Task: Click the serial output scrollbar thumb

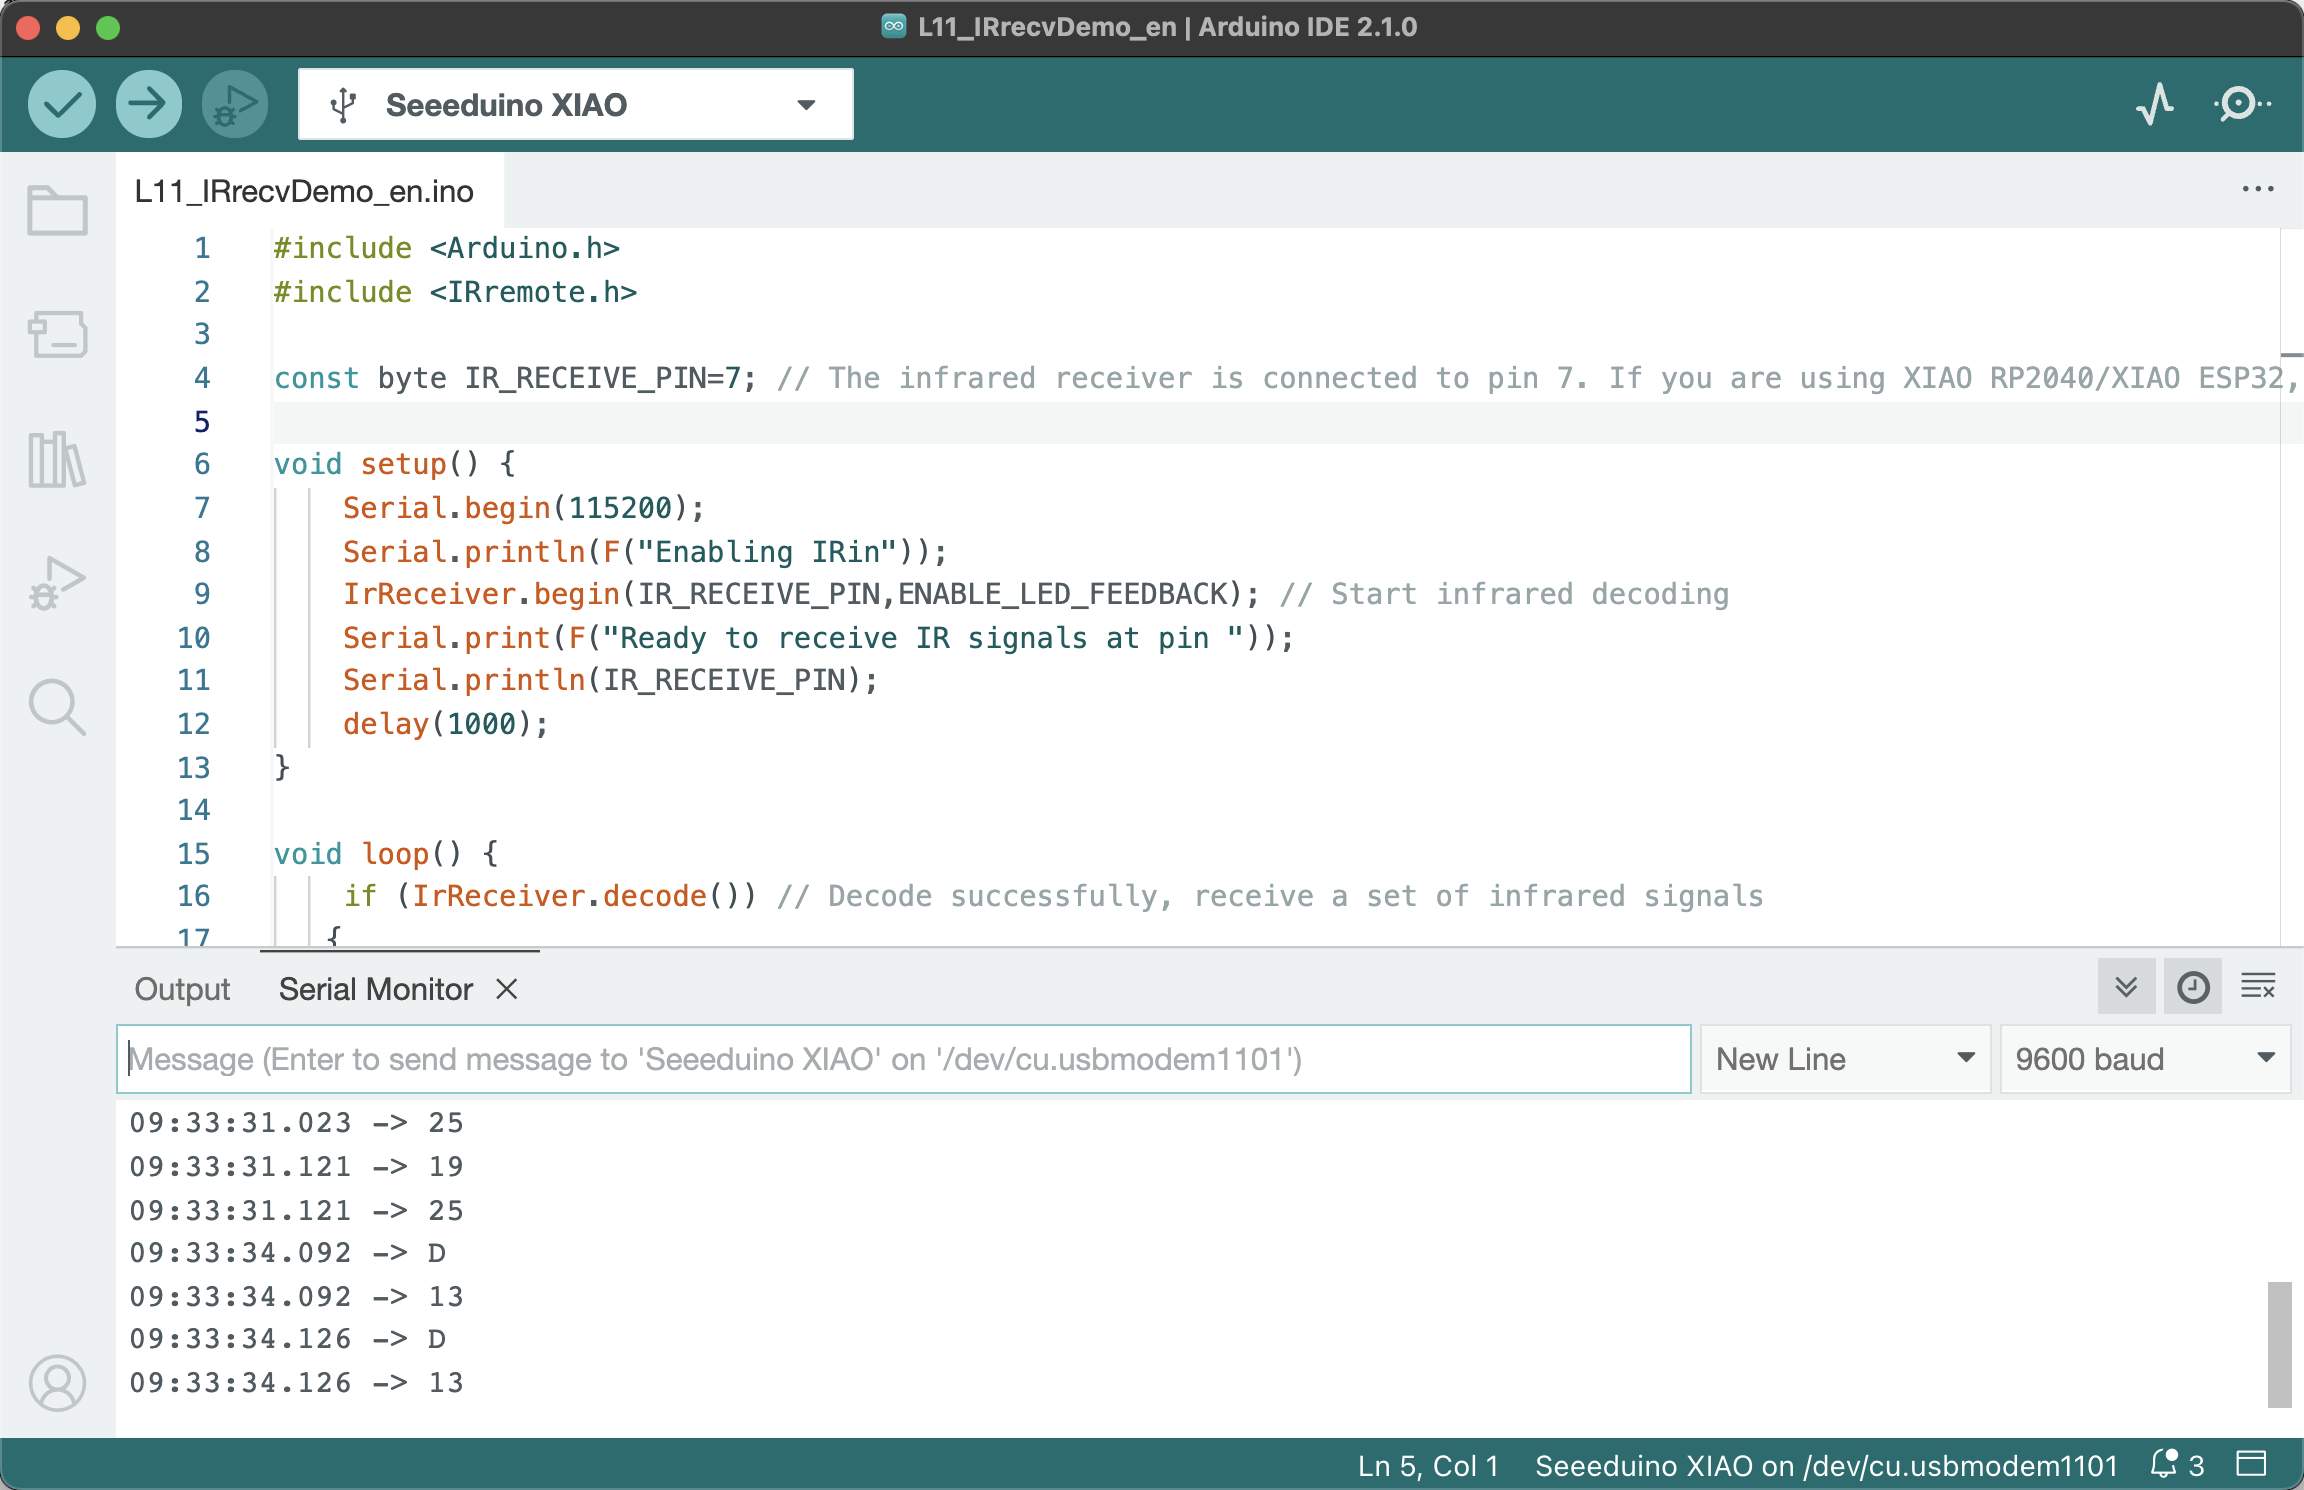Action: (x=2279, y=1344)
